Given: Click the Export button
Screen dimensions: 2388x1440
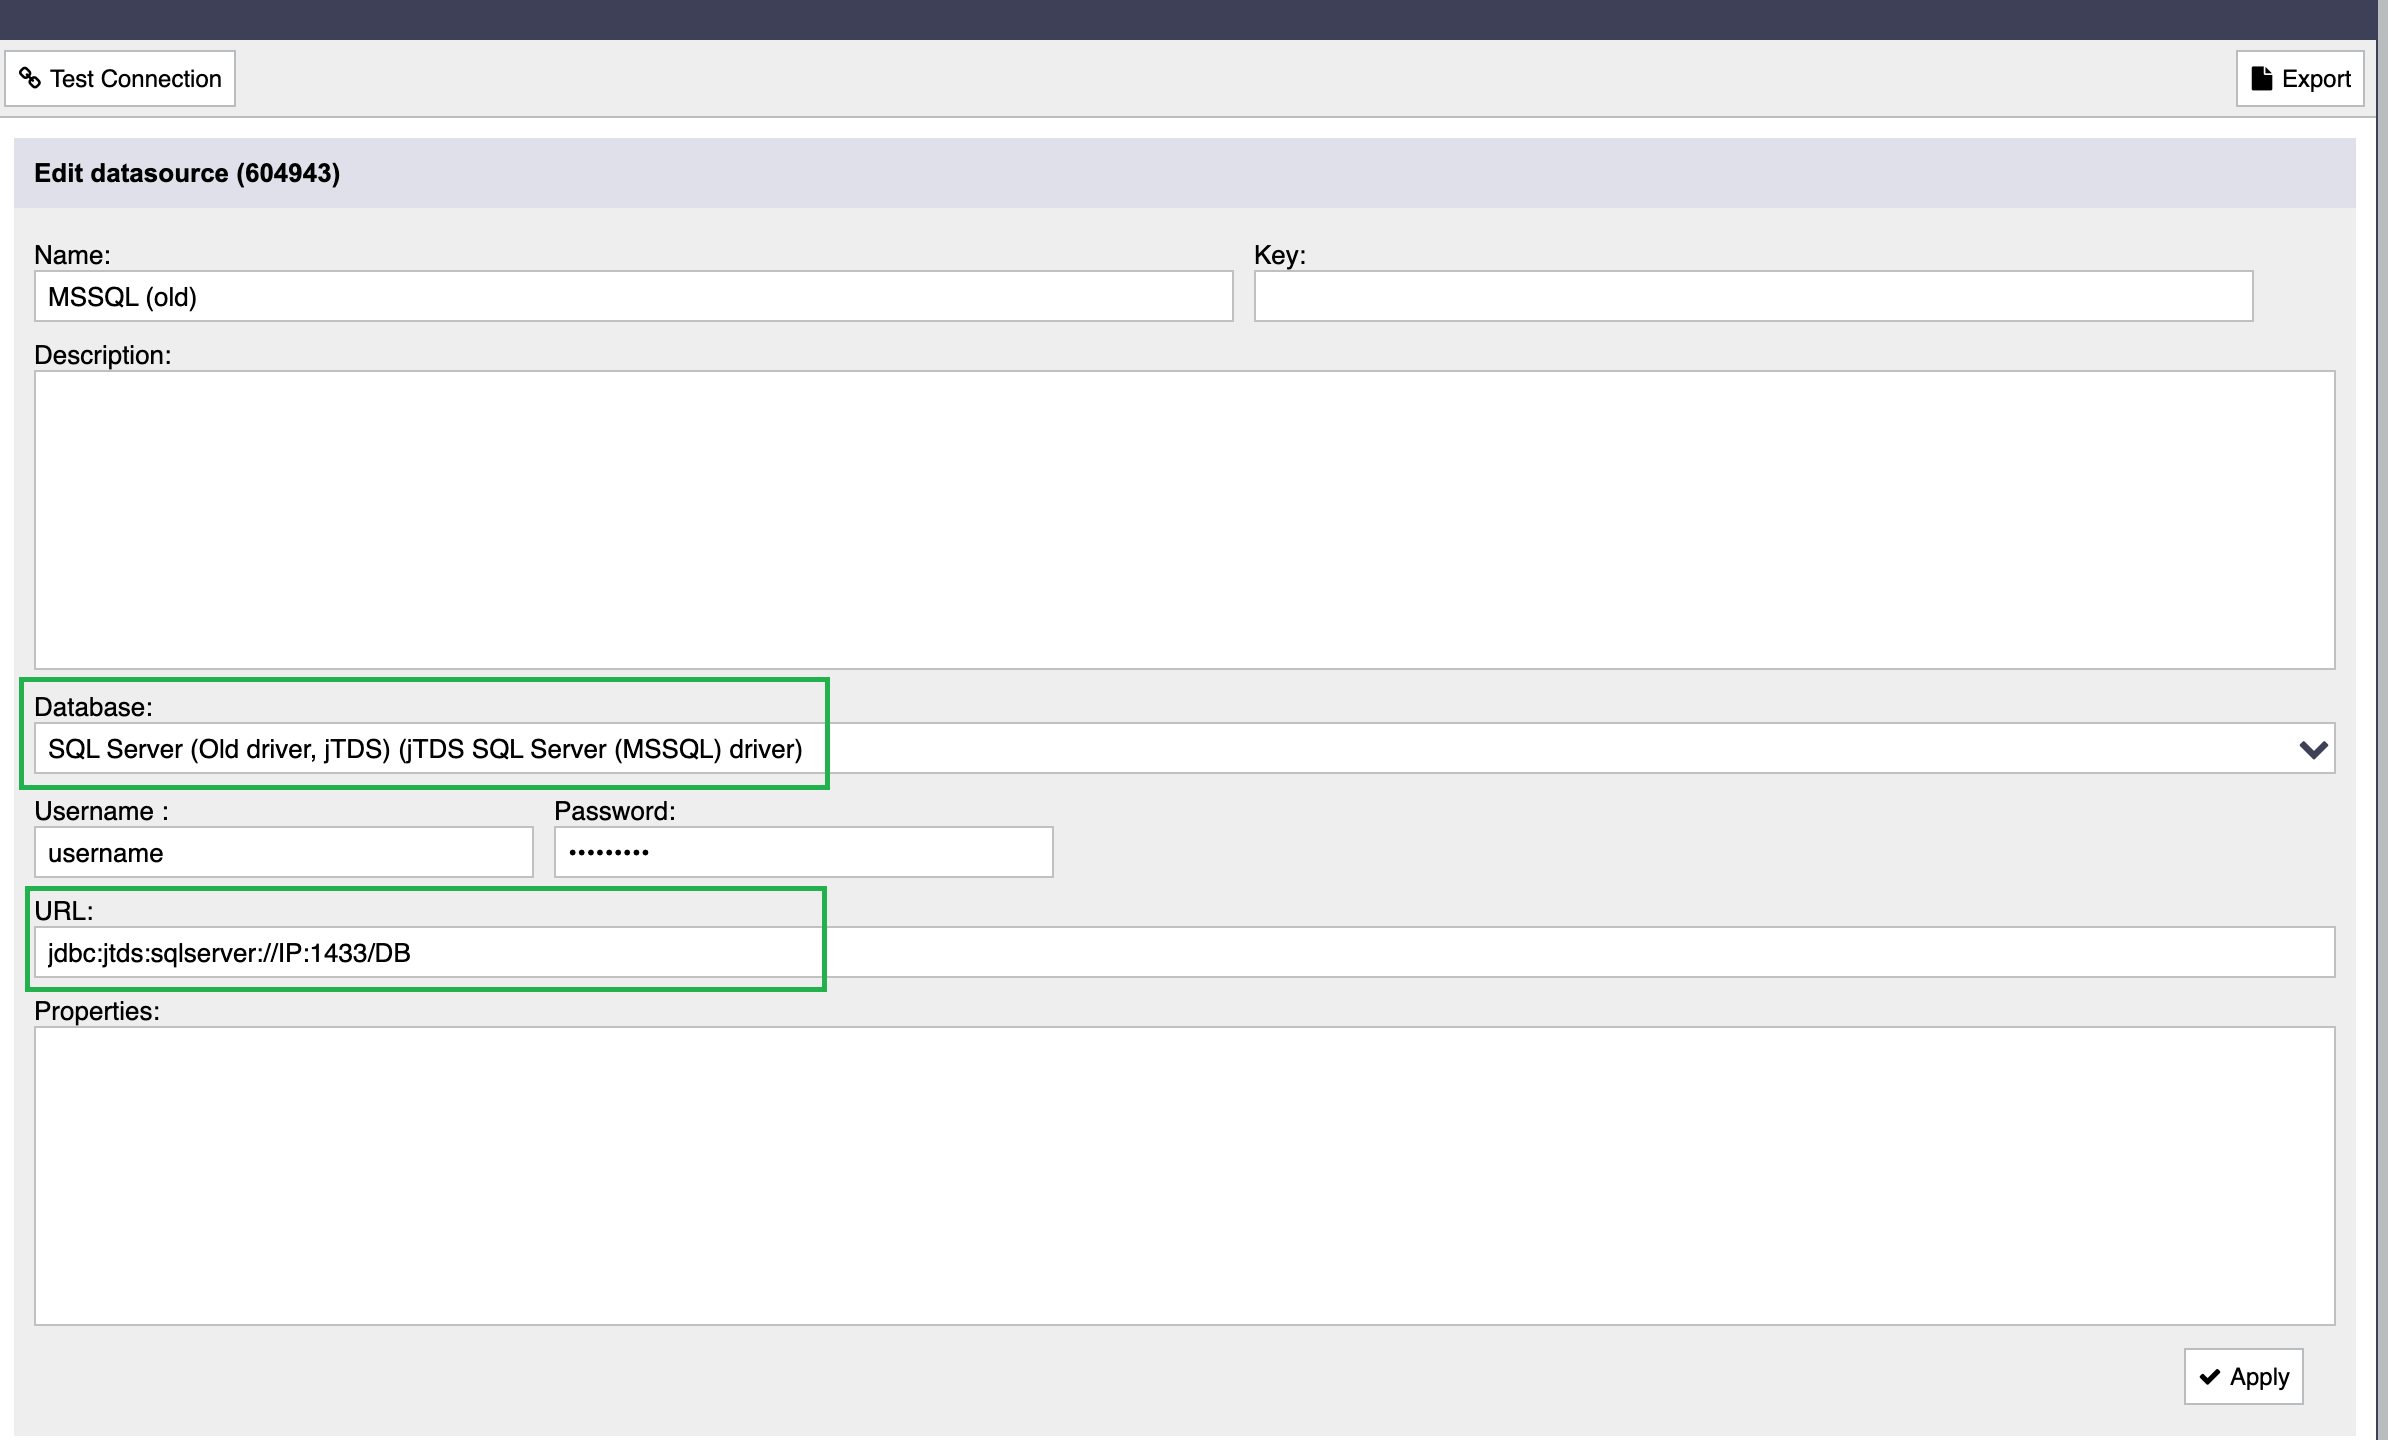Looking at the screenshot, I should coord(2300,79).
